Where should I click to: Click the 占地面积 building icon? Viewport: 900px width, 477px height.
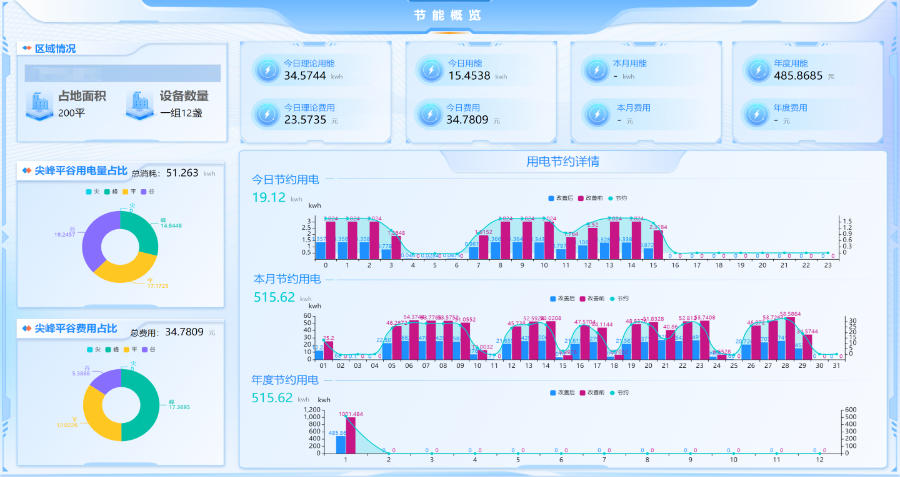(x=39, y=104)
